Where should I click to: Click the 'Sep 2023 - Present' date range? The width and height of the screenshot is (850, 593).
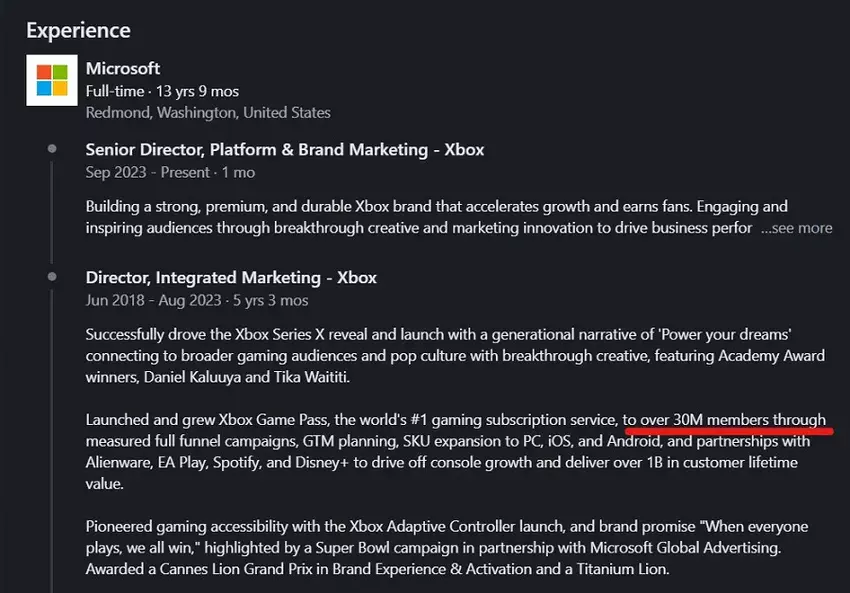[149, 172]
